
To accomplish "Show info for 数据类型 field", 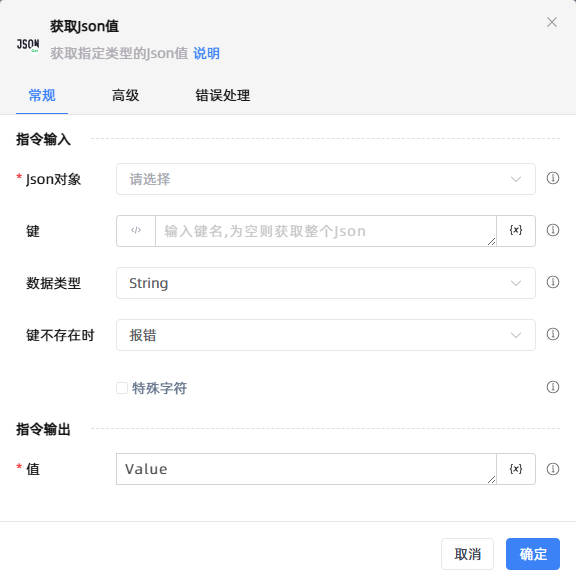I will [x=553, y=282].
